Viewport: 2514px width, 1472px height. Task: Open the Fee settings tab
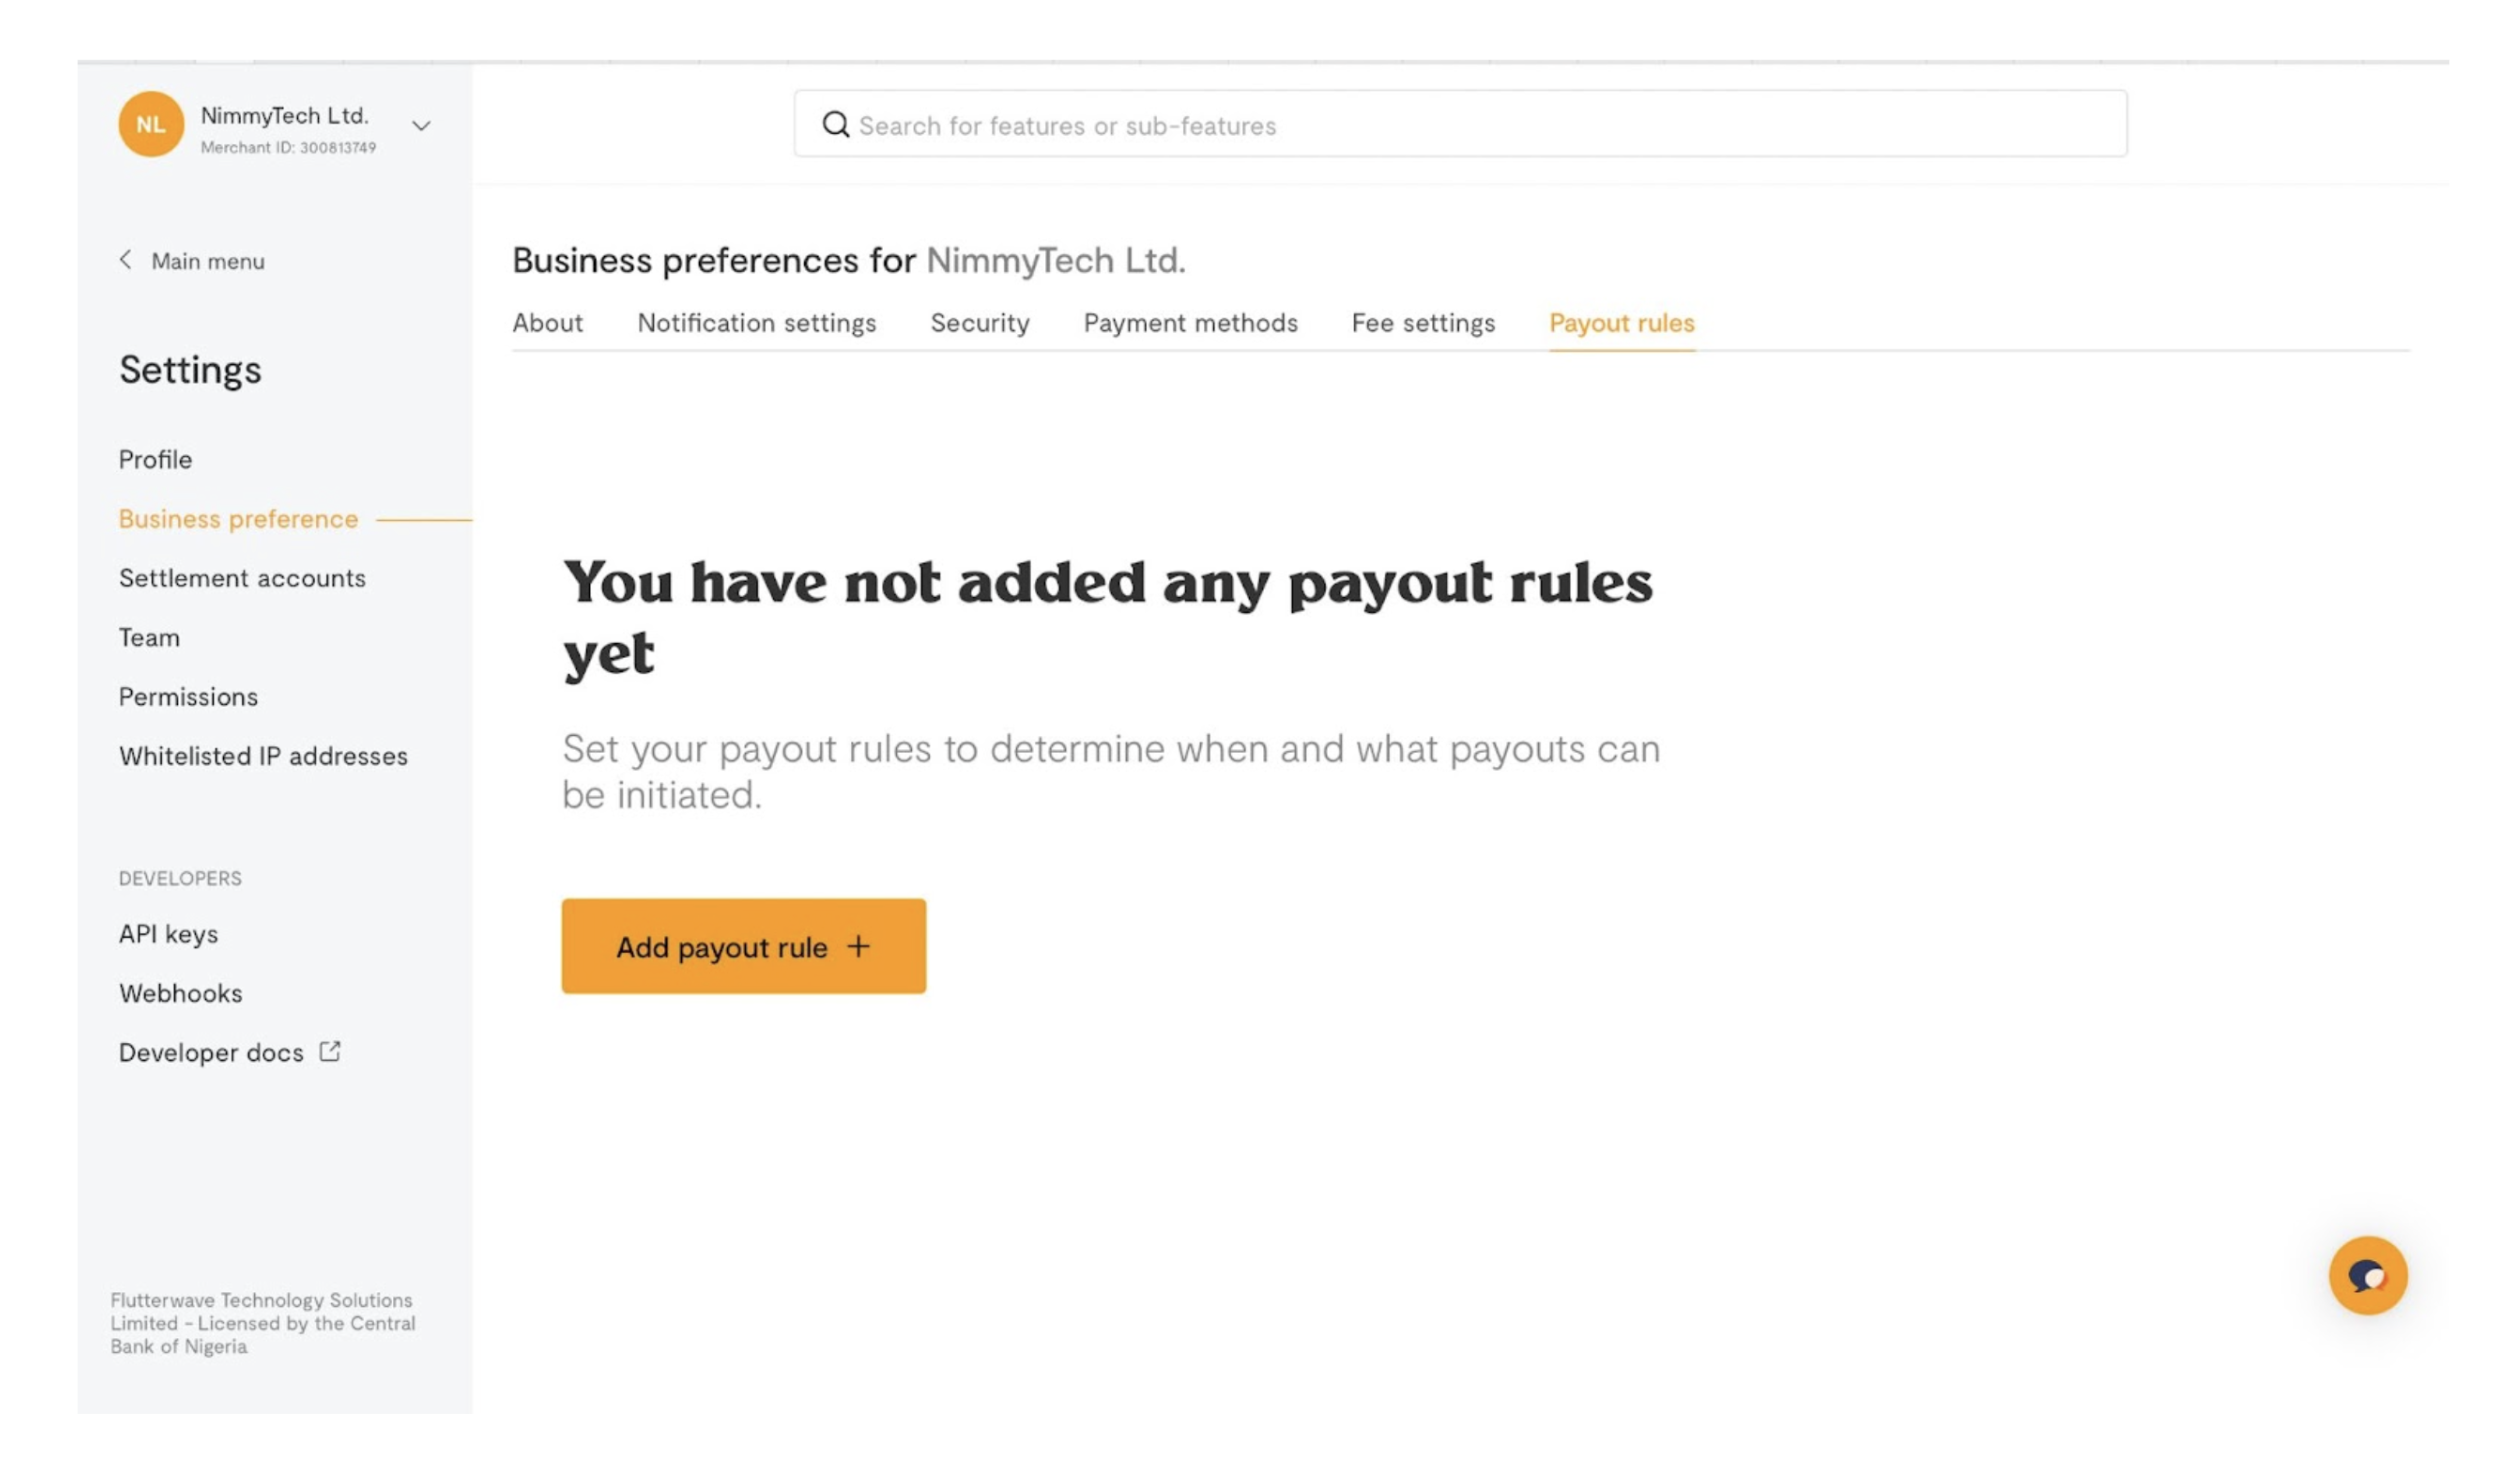pos(1422,323)
